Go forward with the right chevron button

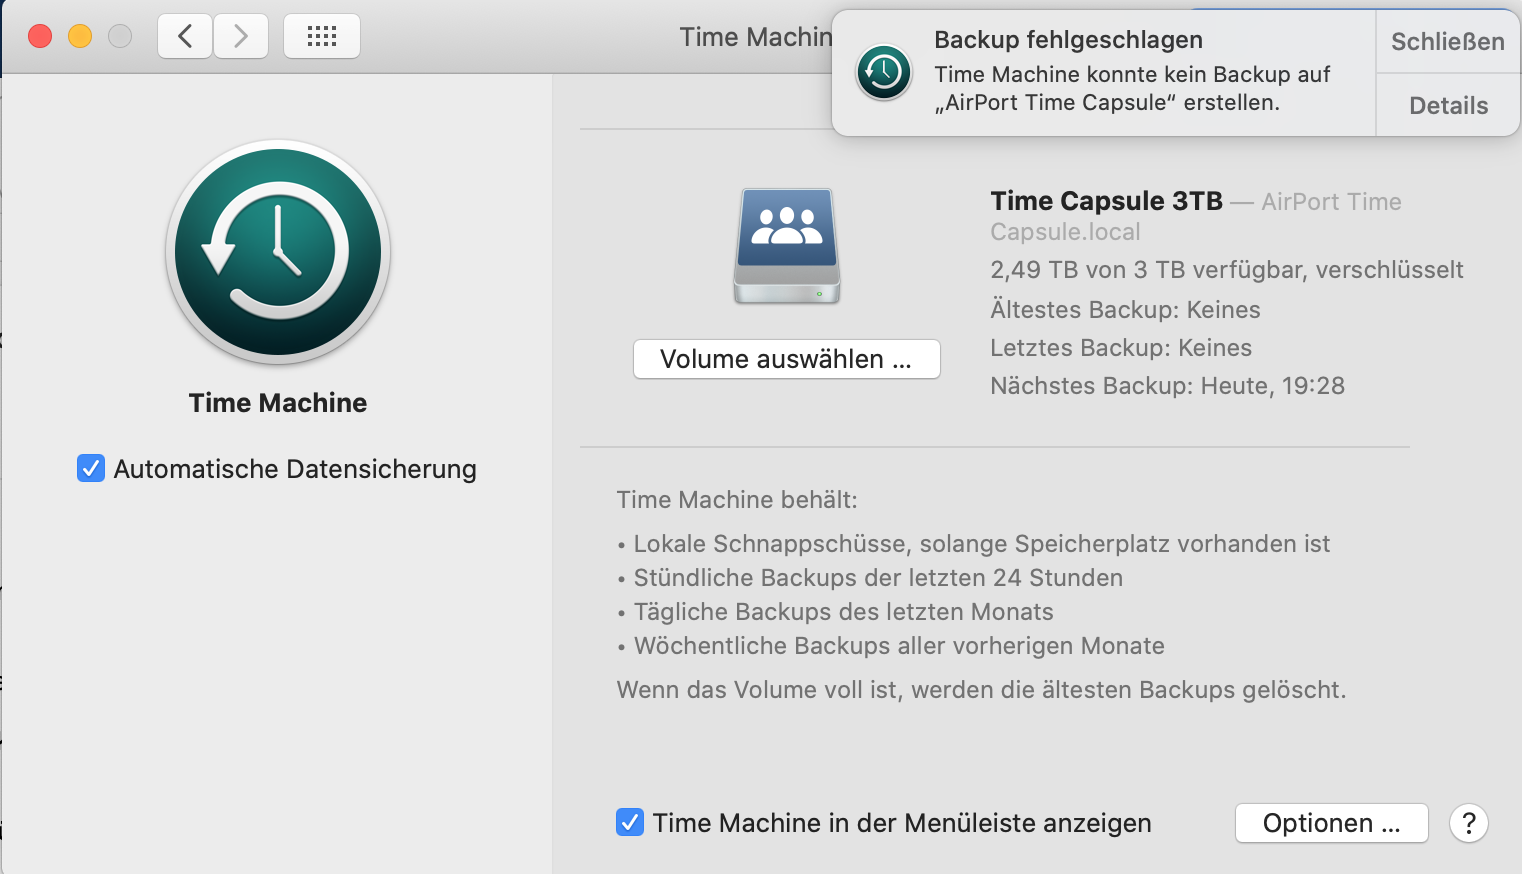pyautogui.click(x=241, y=37)
